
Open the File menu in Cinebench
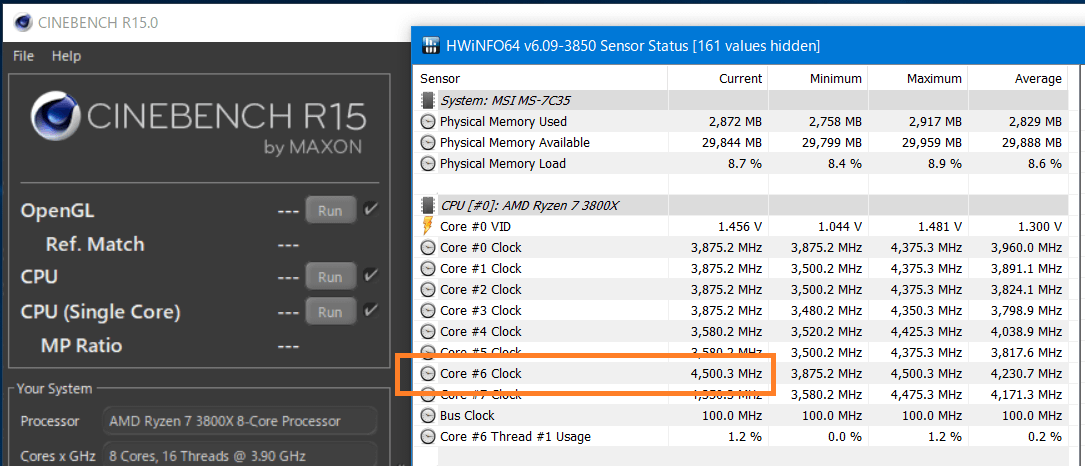23,56
